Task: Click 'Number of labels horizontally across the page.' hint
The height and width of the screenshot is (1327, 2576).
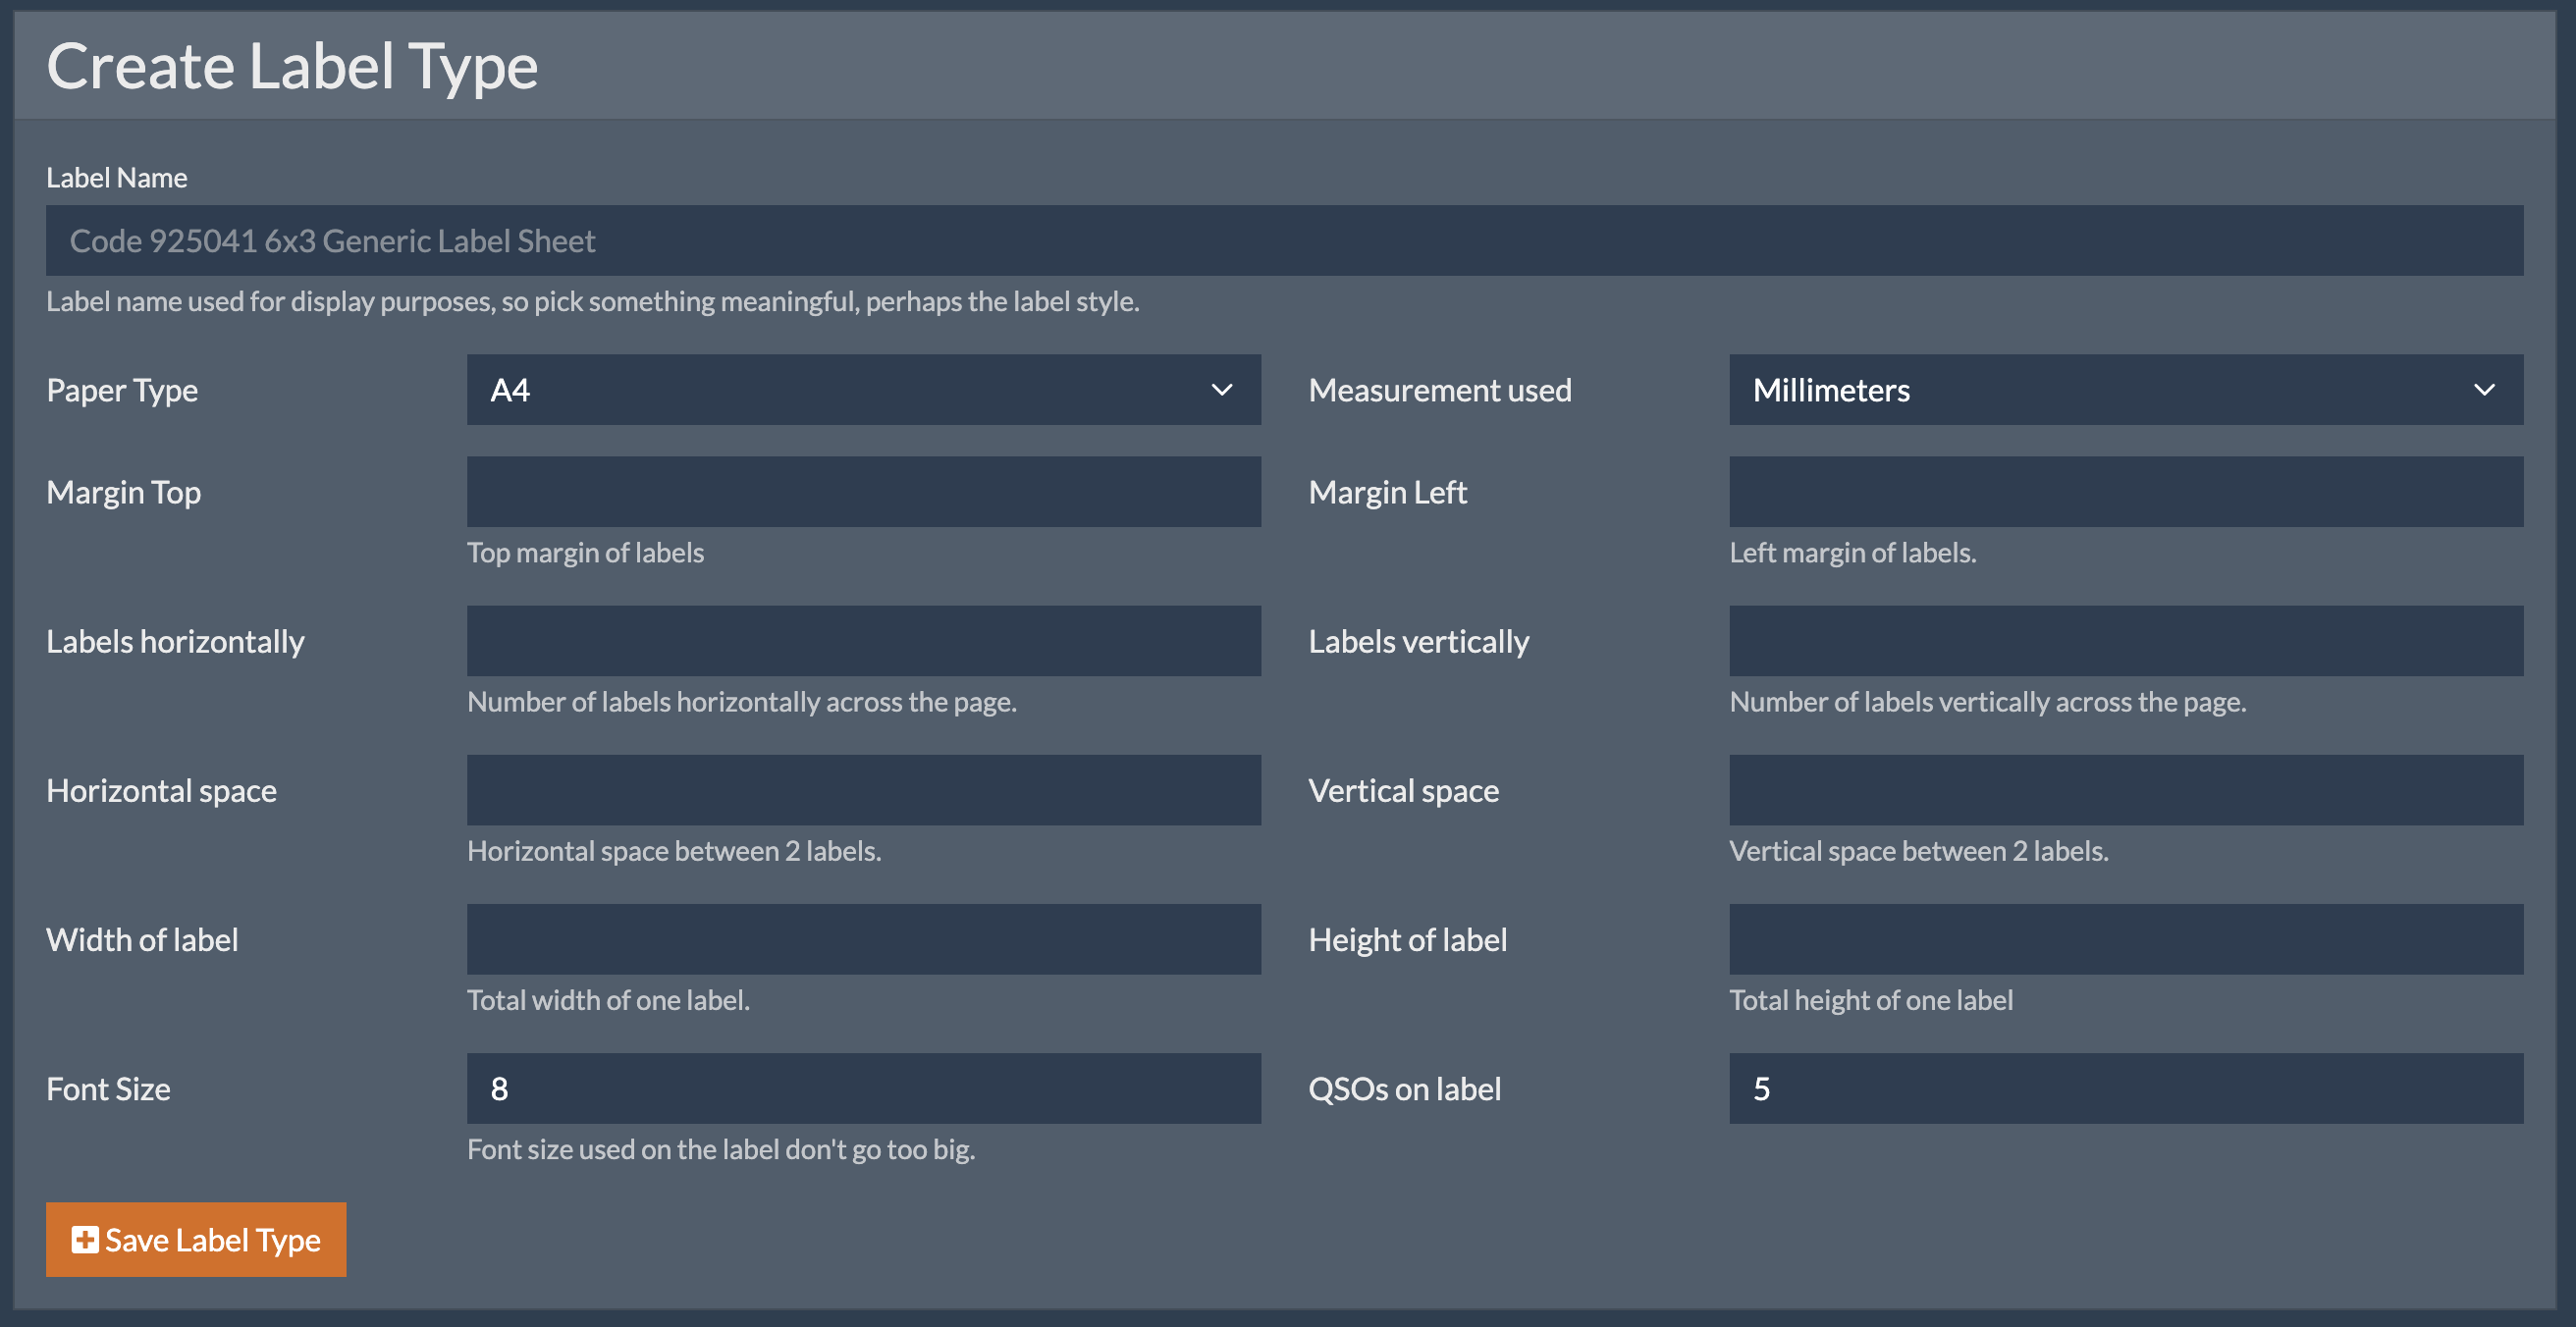Action: [742, 702]
